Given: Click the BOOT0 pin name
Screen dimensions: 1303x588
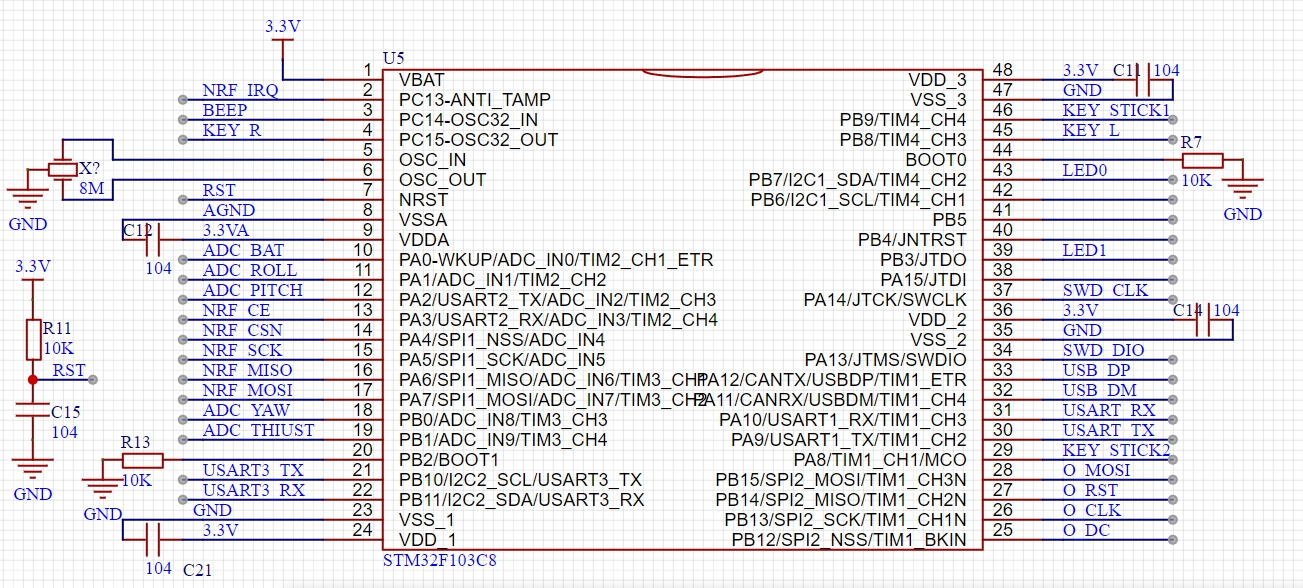Looking at the screenshot, I should [x=936, y=160].
